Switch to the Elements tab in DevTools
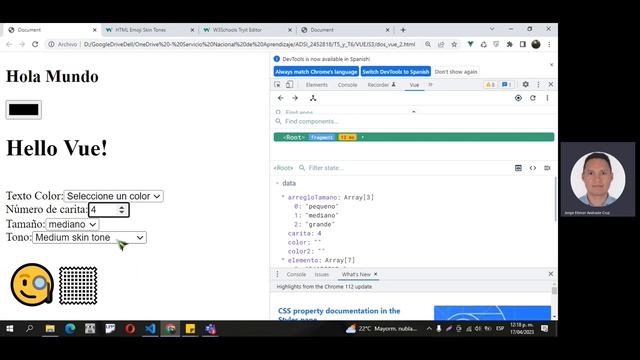This screenshot has height=360, width=640. click(317, 85)
